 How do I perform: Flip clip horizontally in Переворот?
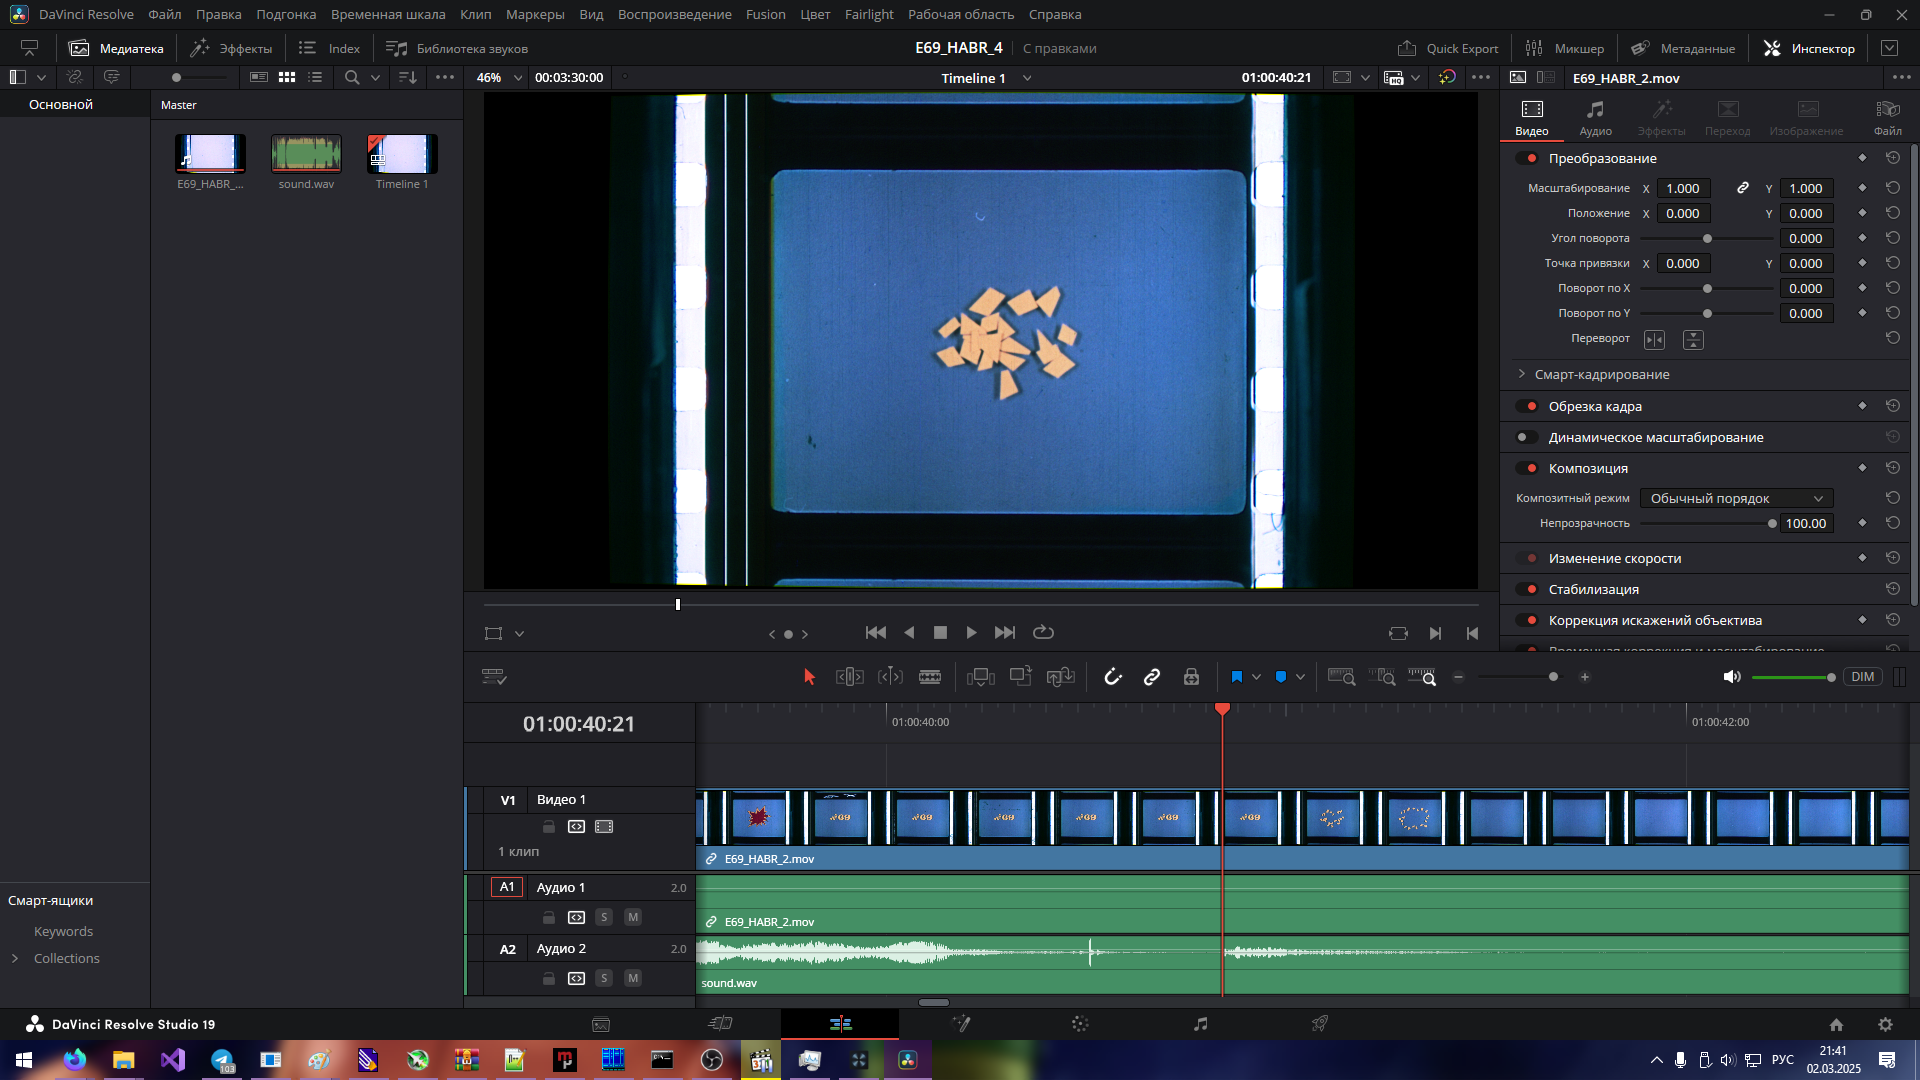coord(1655,340)
